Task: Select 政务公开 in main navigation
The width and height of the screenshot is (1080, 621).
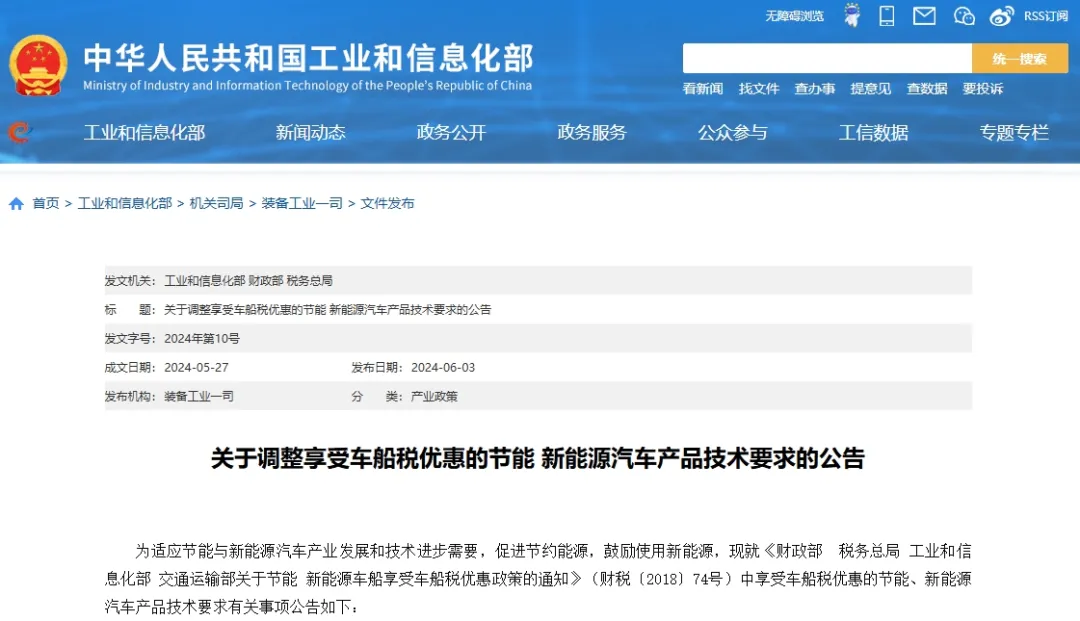Action: point(451,132)
